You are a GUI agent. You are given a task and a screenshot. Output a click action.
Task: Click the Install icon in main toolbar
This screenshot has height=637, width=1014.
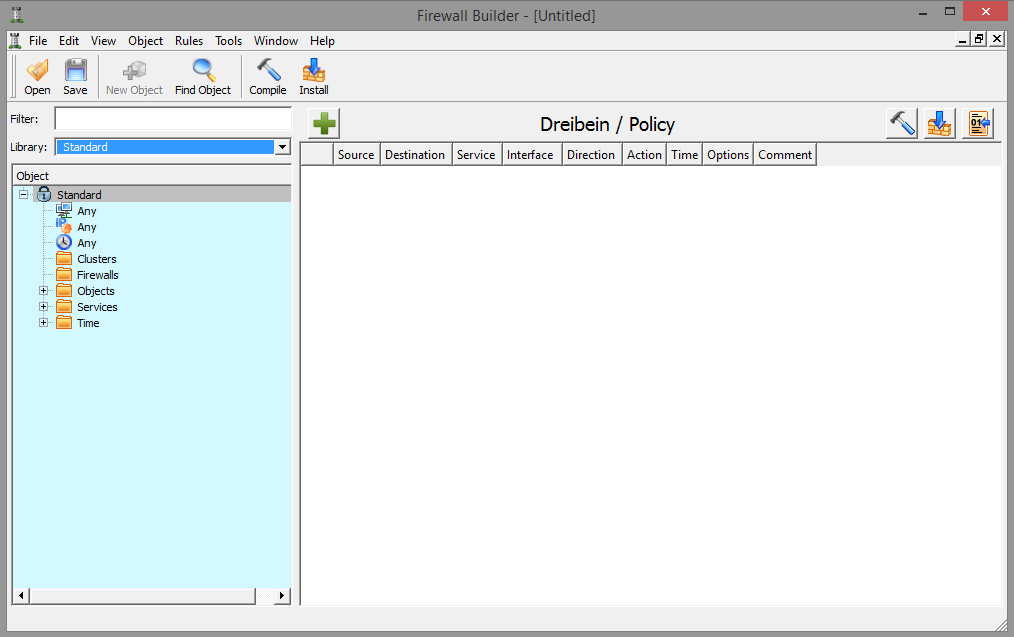pyautogui.click(x=314, y=76)
